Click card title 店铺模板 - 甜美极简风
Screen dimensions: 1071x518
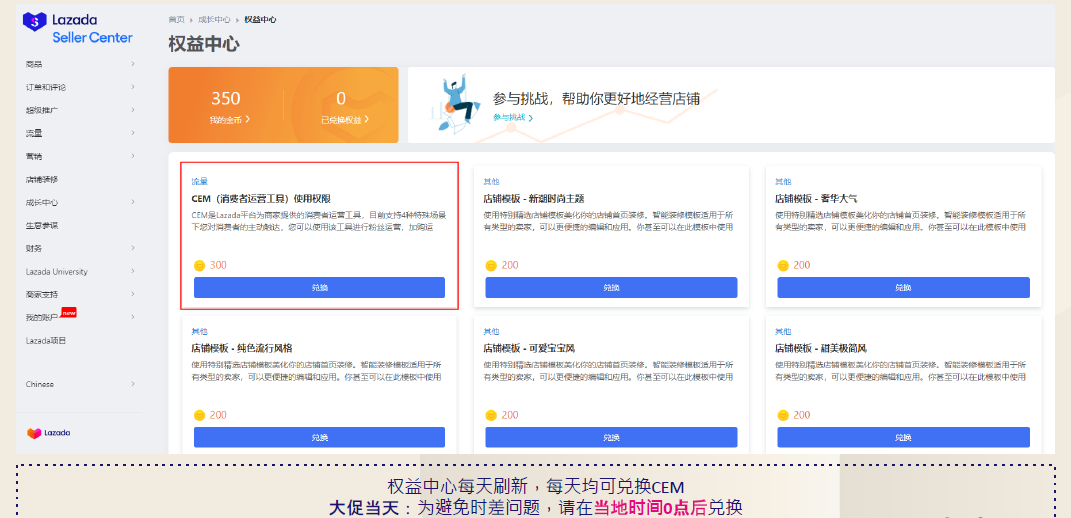point(820,348)
